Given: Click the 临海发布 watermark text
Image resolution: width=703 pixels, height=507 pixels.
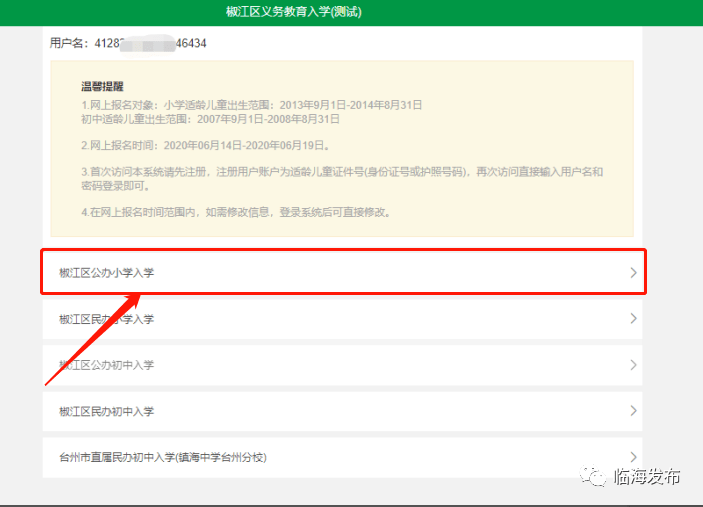Looking at the screenshot, I should 647,477.
